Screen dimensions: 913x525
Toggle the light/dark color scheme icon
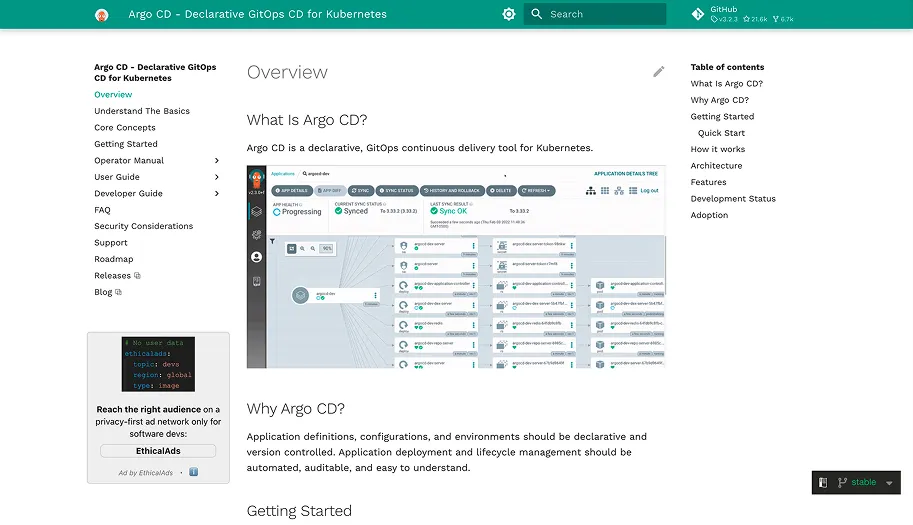[x=509, y=14]
